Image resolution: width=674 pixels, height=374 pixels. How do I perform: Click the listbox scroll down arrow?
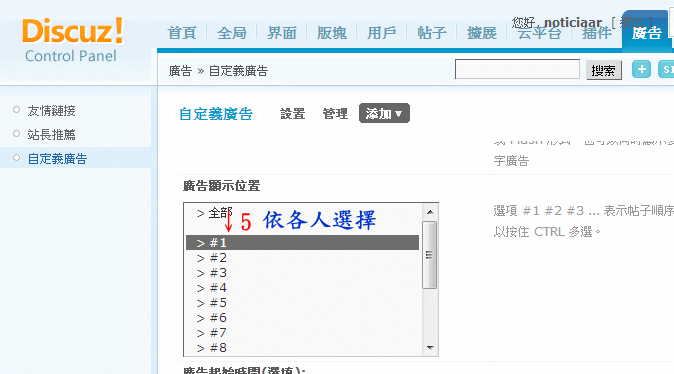430,347
